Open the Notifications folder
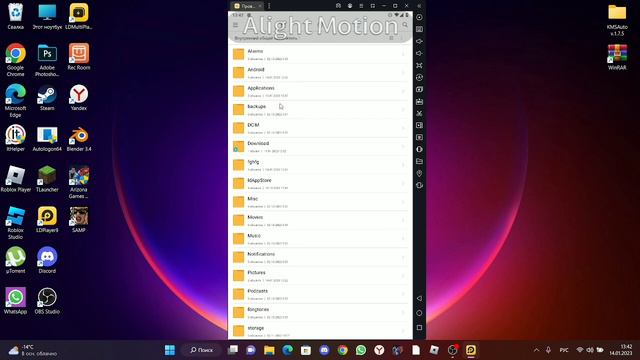The height and width of the screenshot is (360, 640). click(x=320, y=257)
